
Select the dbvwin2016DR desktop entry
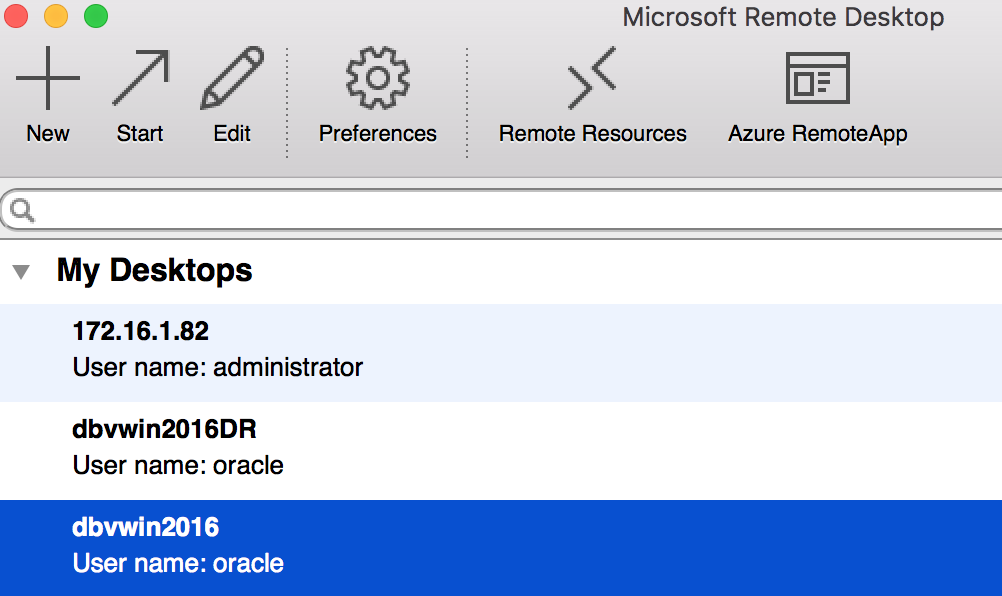501,450
